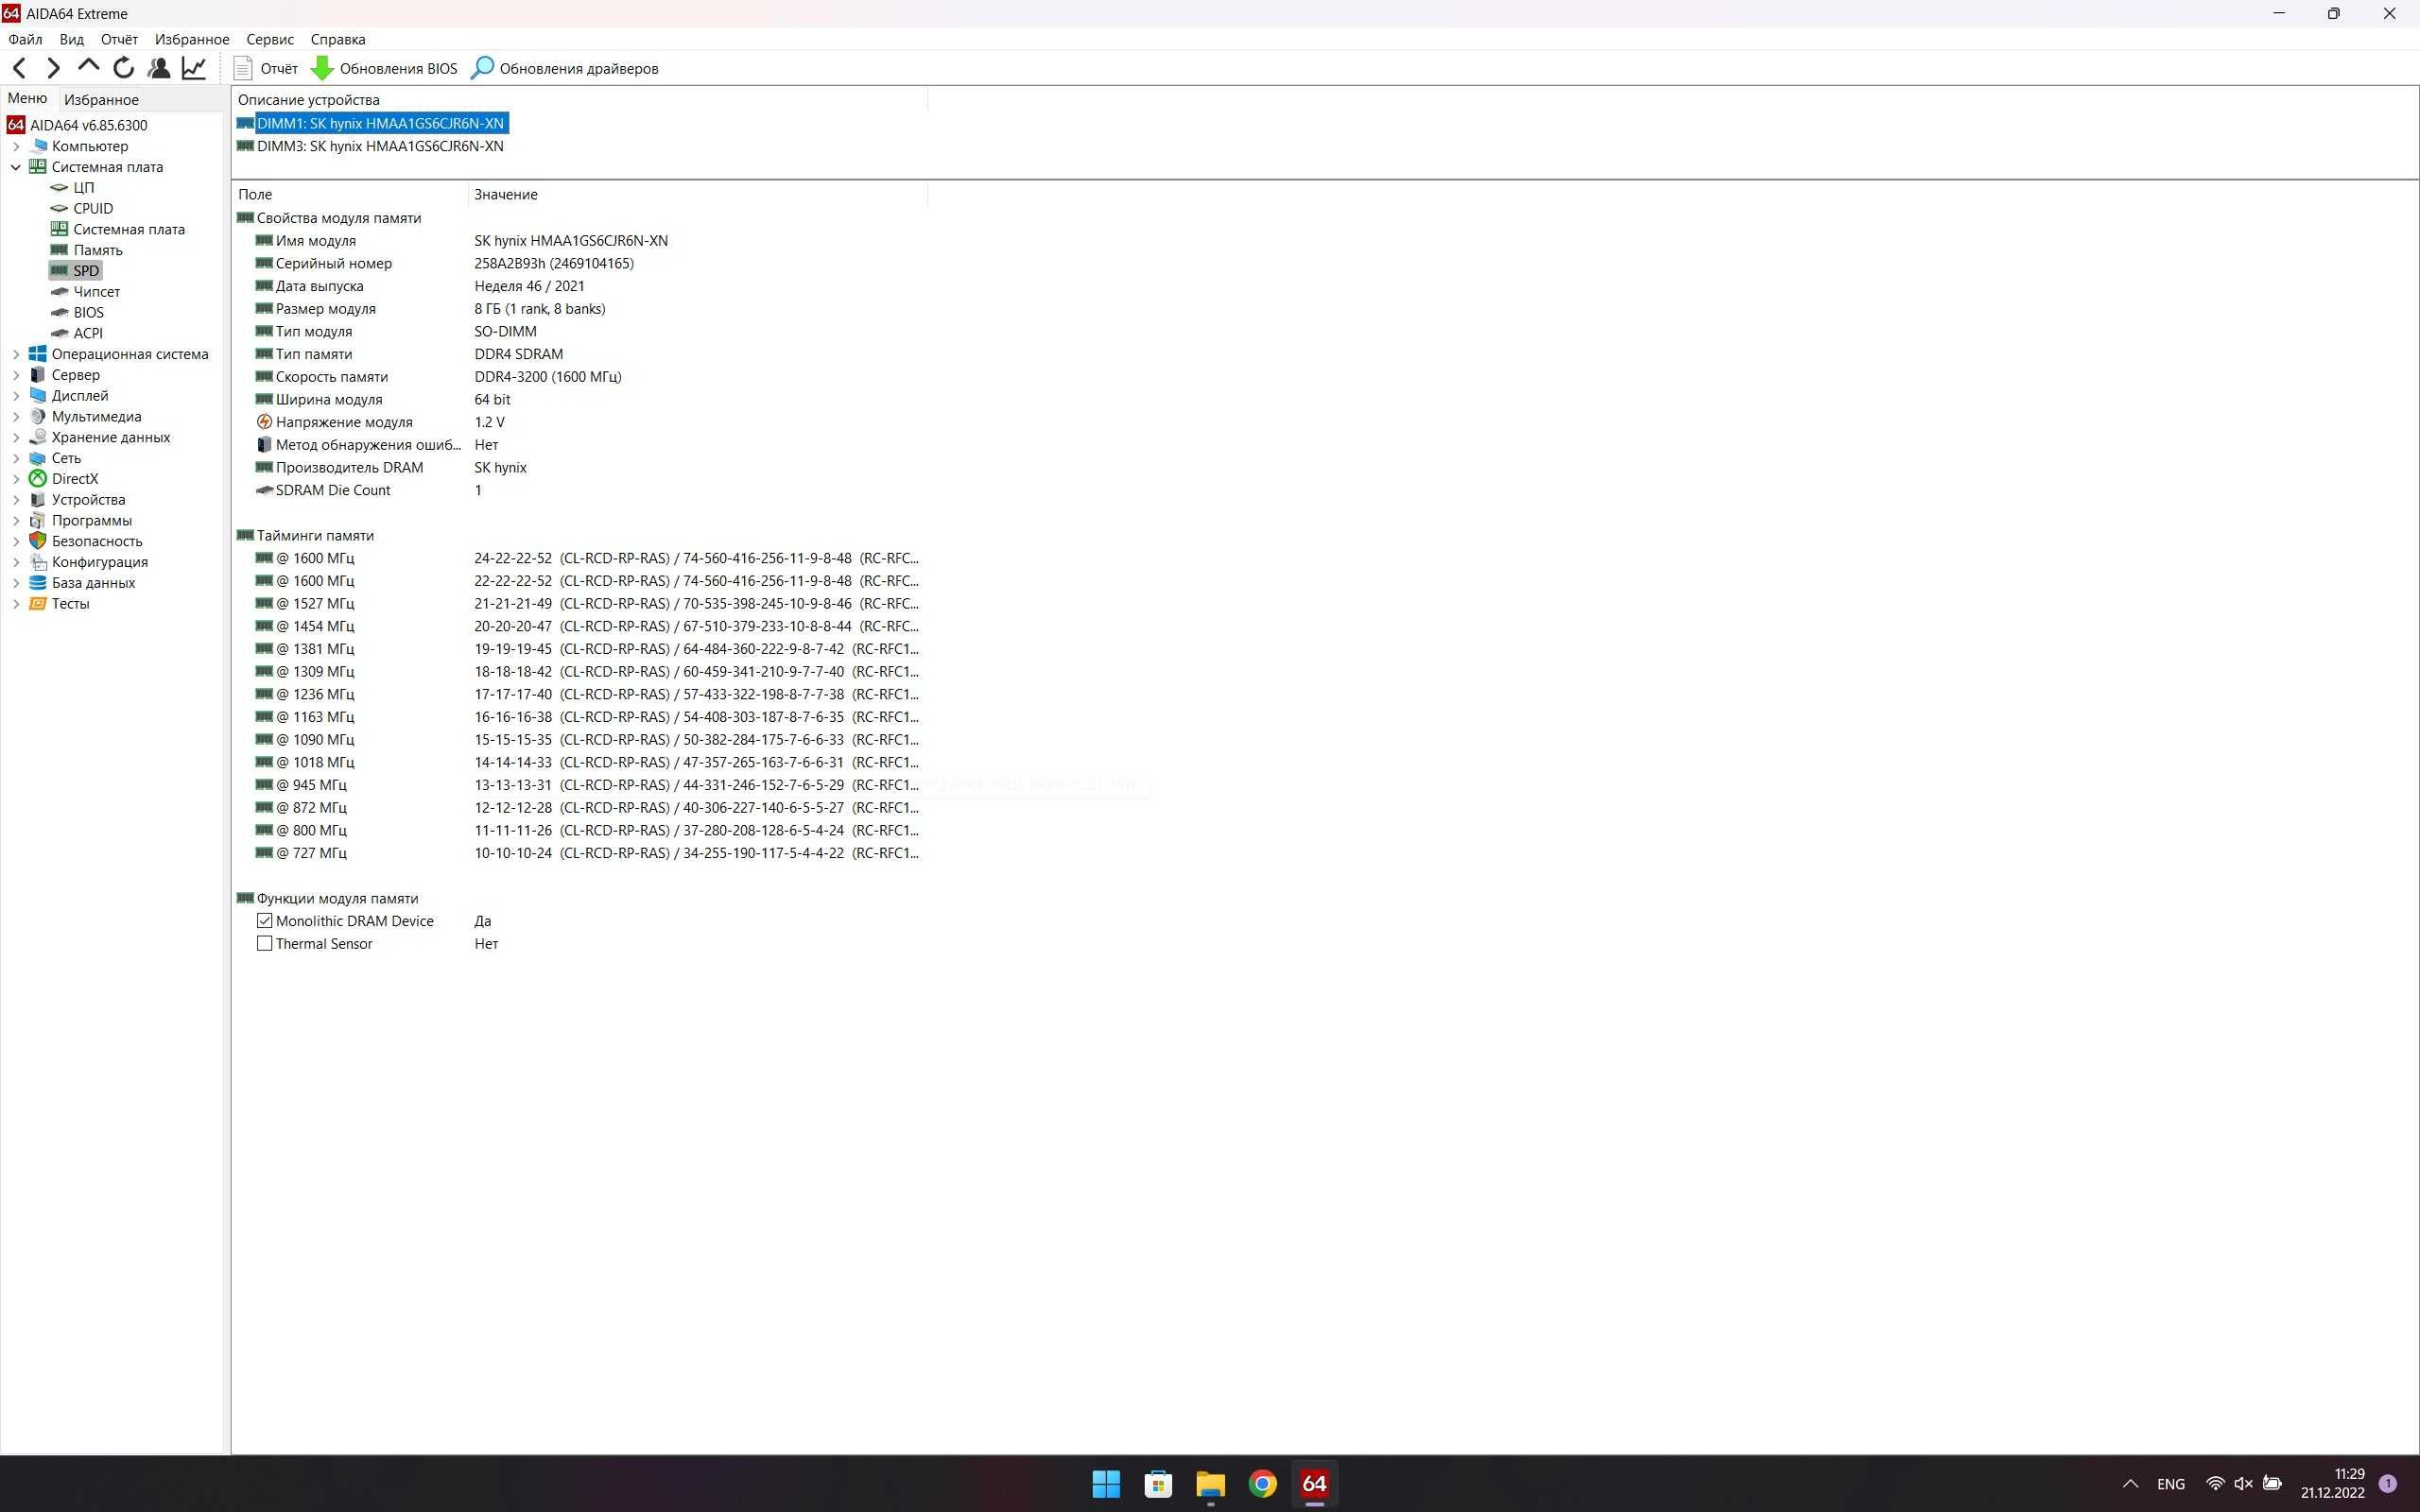
Task: Expand the Хранение данных node
Action: coord(16,437)
